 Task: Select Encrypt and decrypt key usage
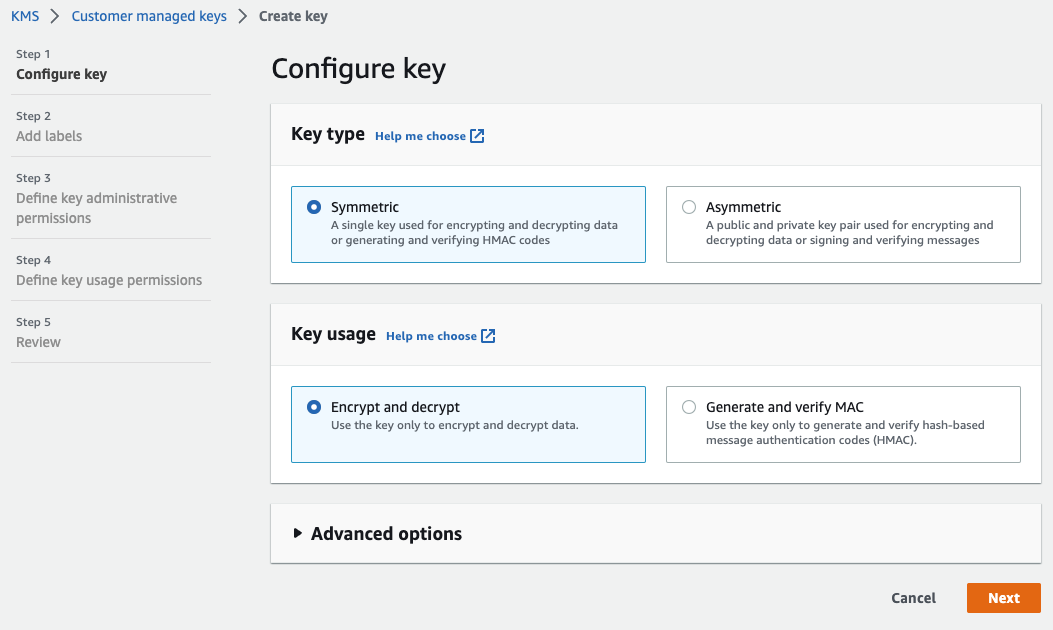[x=314, y=407]
